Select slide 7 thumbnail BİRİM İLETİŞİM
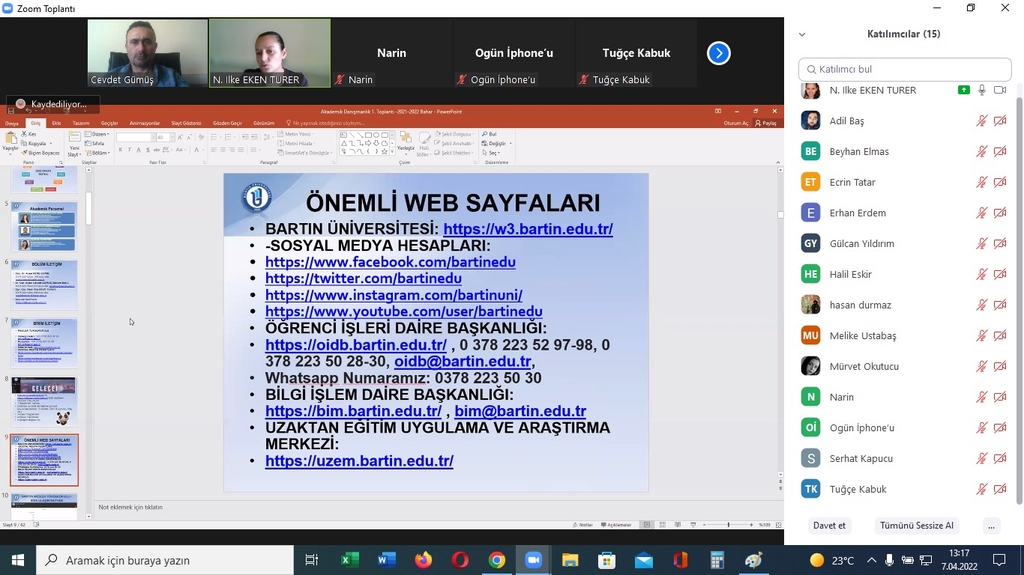The height and width of the screenshot is (575, 1024). coord(44,343)
